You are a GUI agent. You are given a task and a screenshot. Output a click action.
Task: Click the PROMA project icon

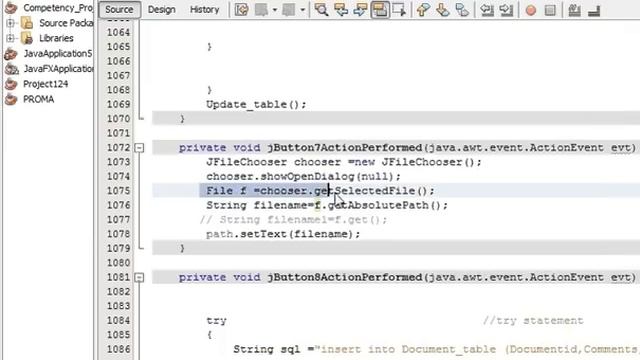(11, 99)
